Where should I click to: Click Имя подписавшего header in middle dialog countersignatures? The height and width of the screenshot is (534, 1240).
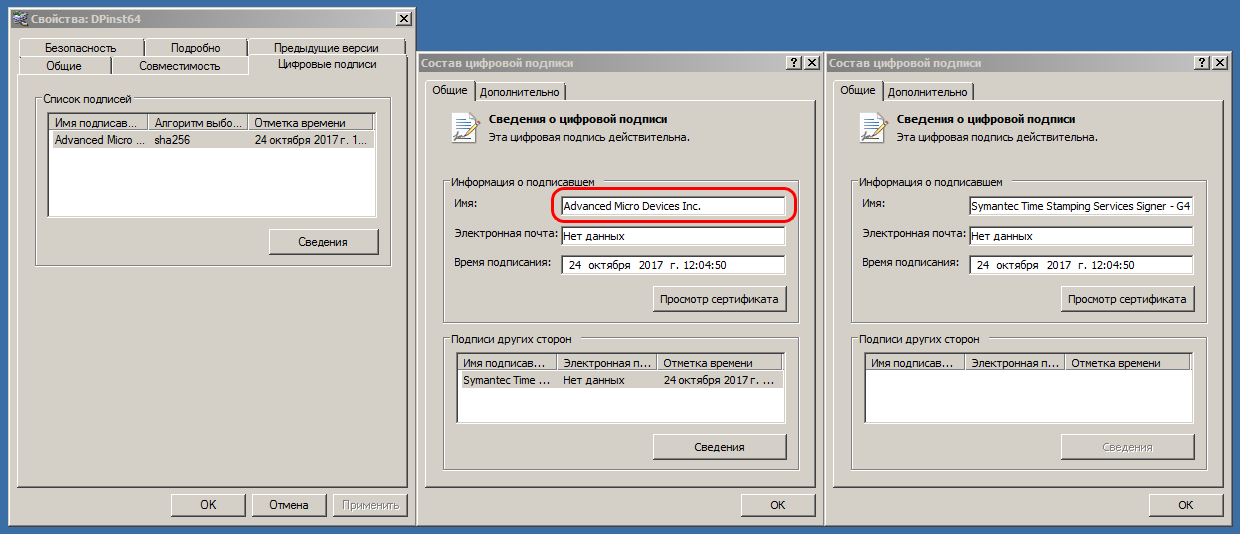coord(507,363)
